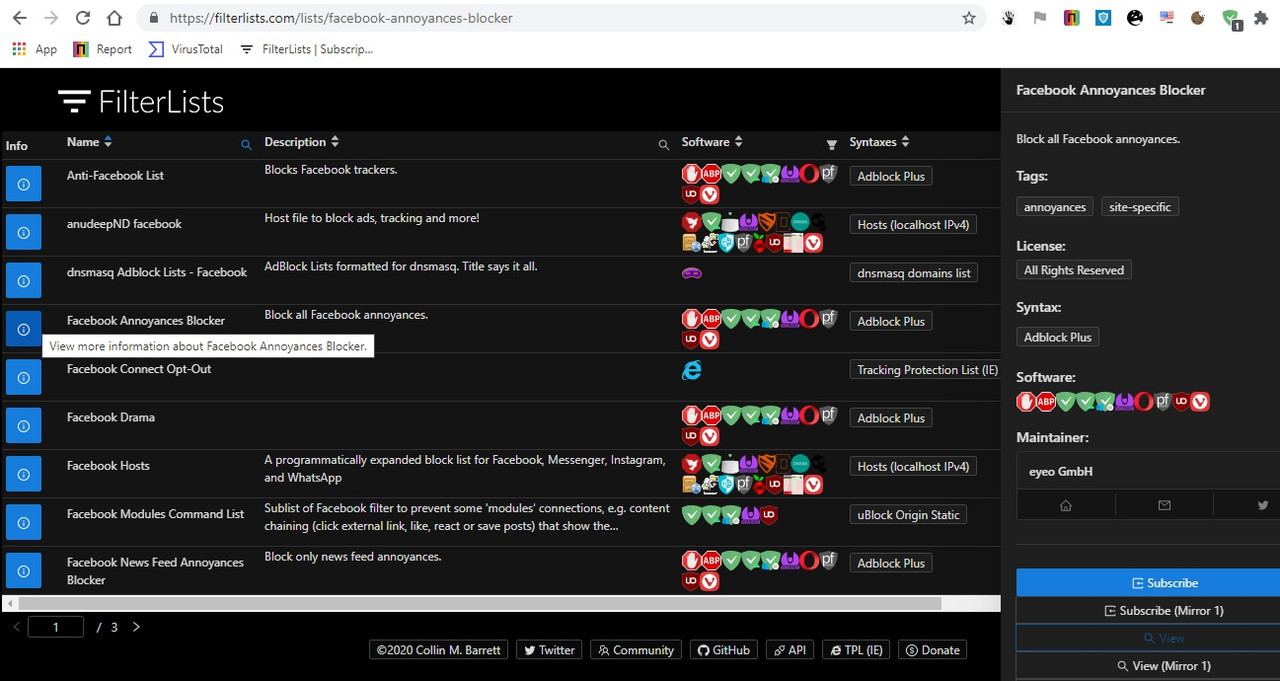Go to browser home page
This screenshot has width=1280, height=681.
(114, 18)
